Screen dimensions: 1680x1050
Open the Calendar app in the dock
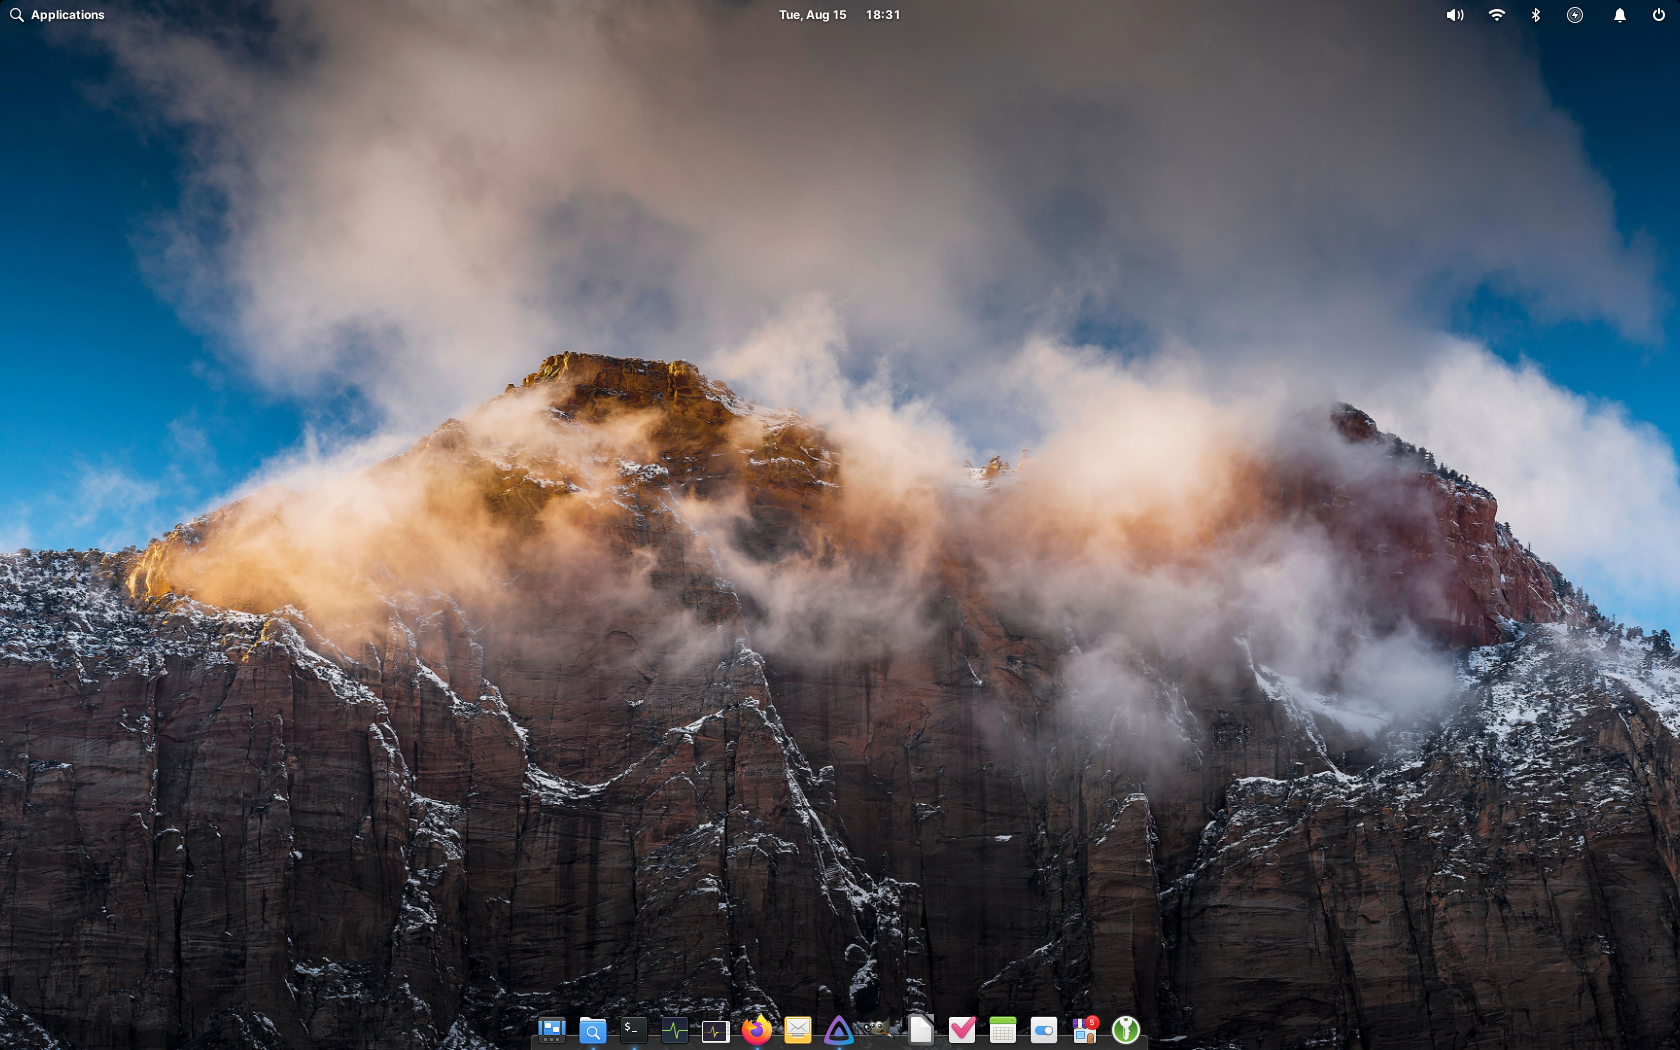(1002, 1030)
